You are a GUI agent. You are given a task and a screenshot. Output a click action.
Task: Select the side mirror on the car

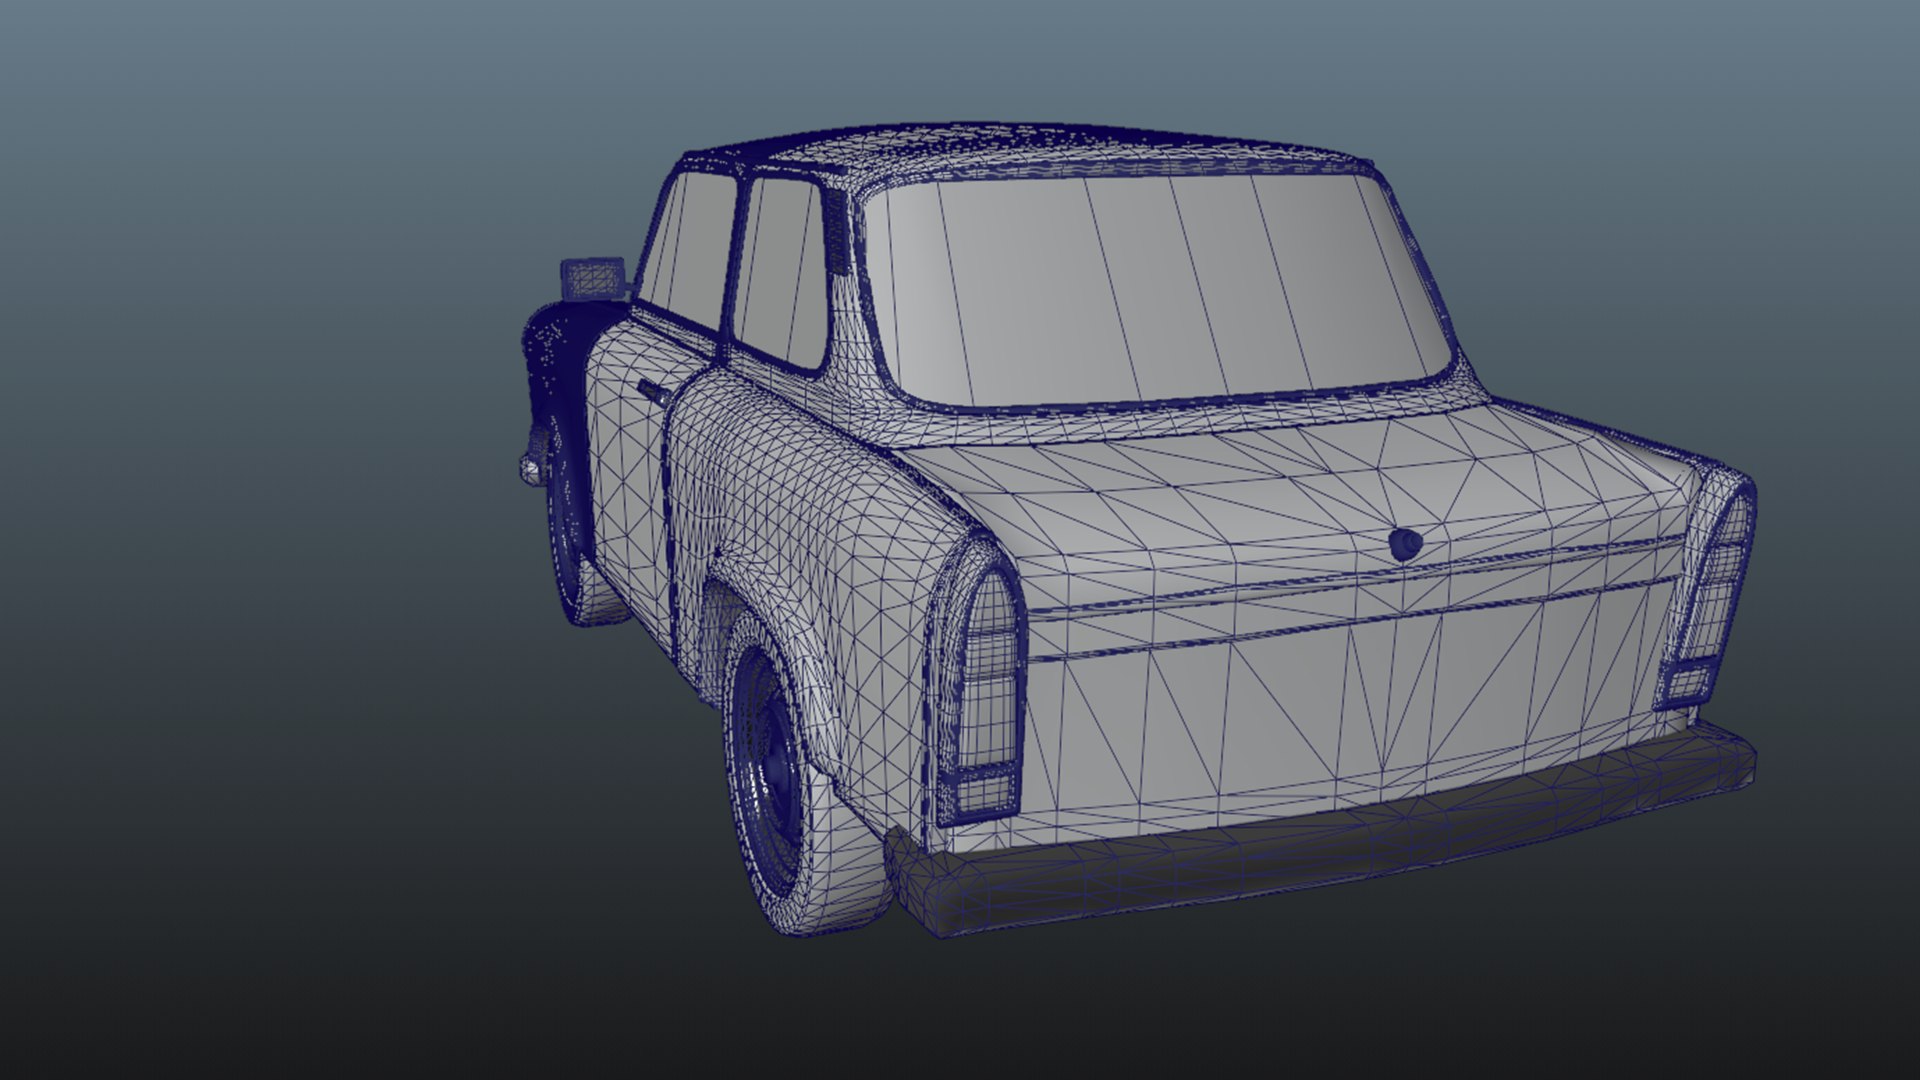coord(594,278)
